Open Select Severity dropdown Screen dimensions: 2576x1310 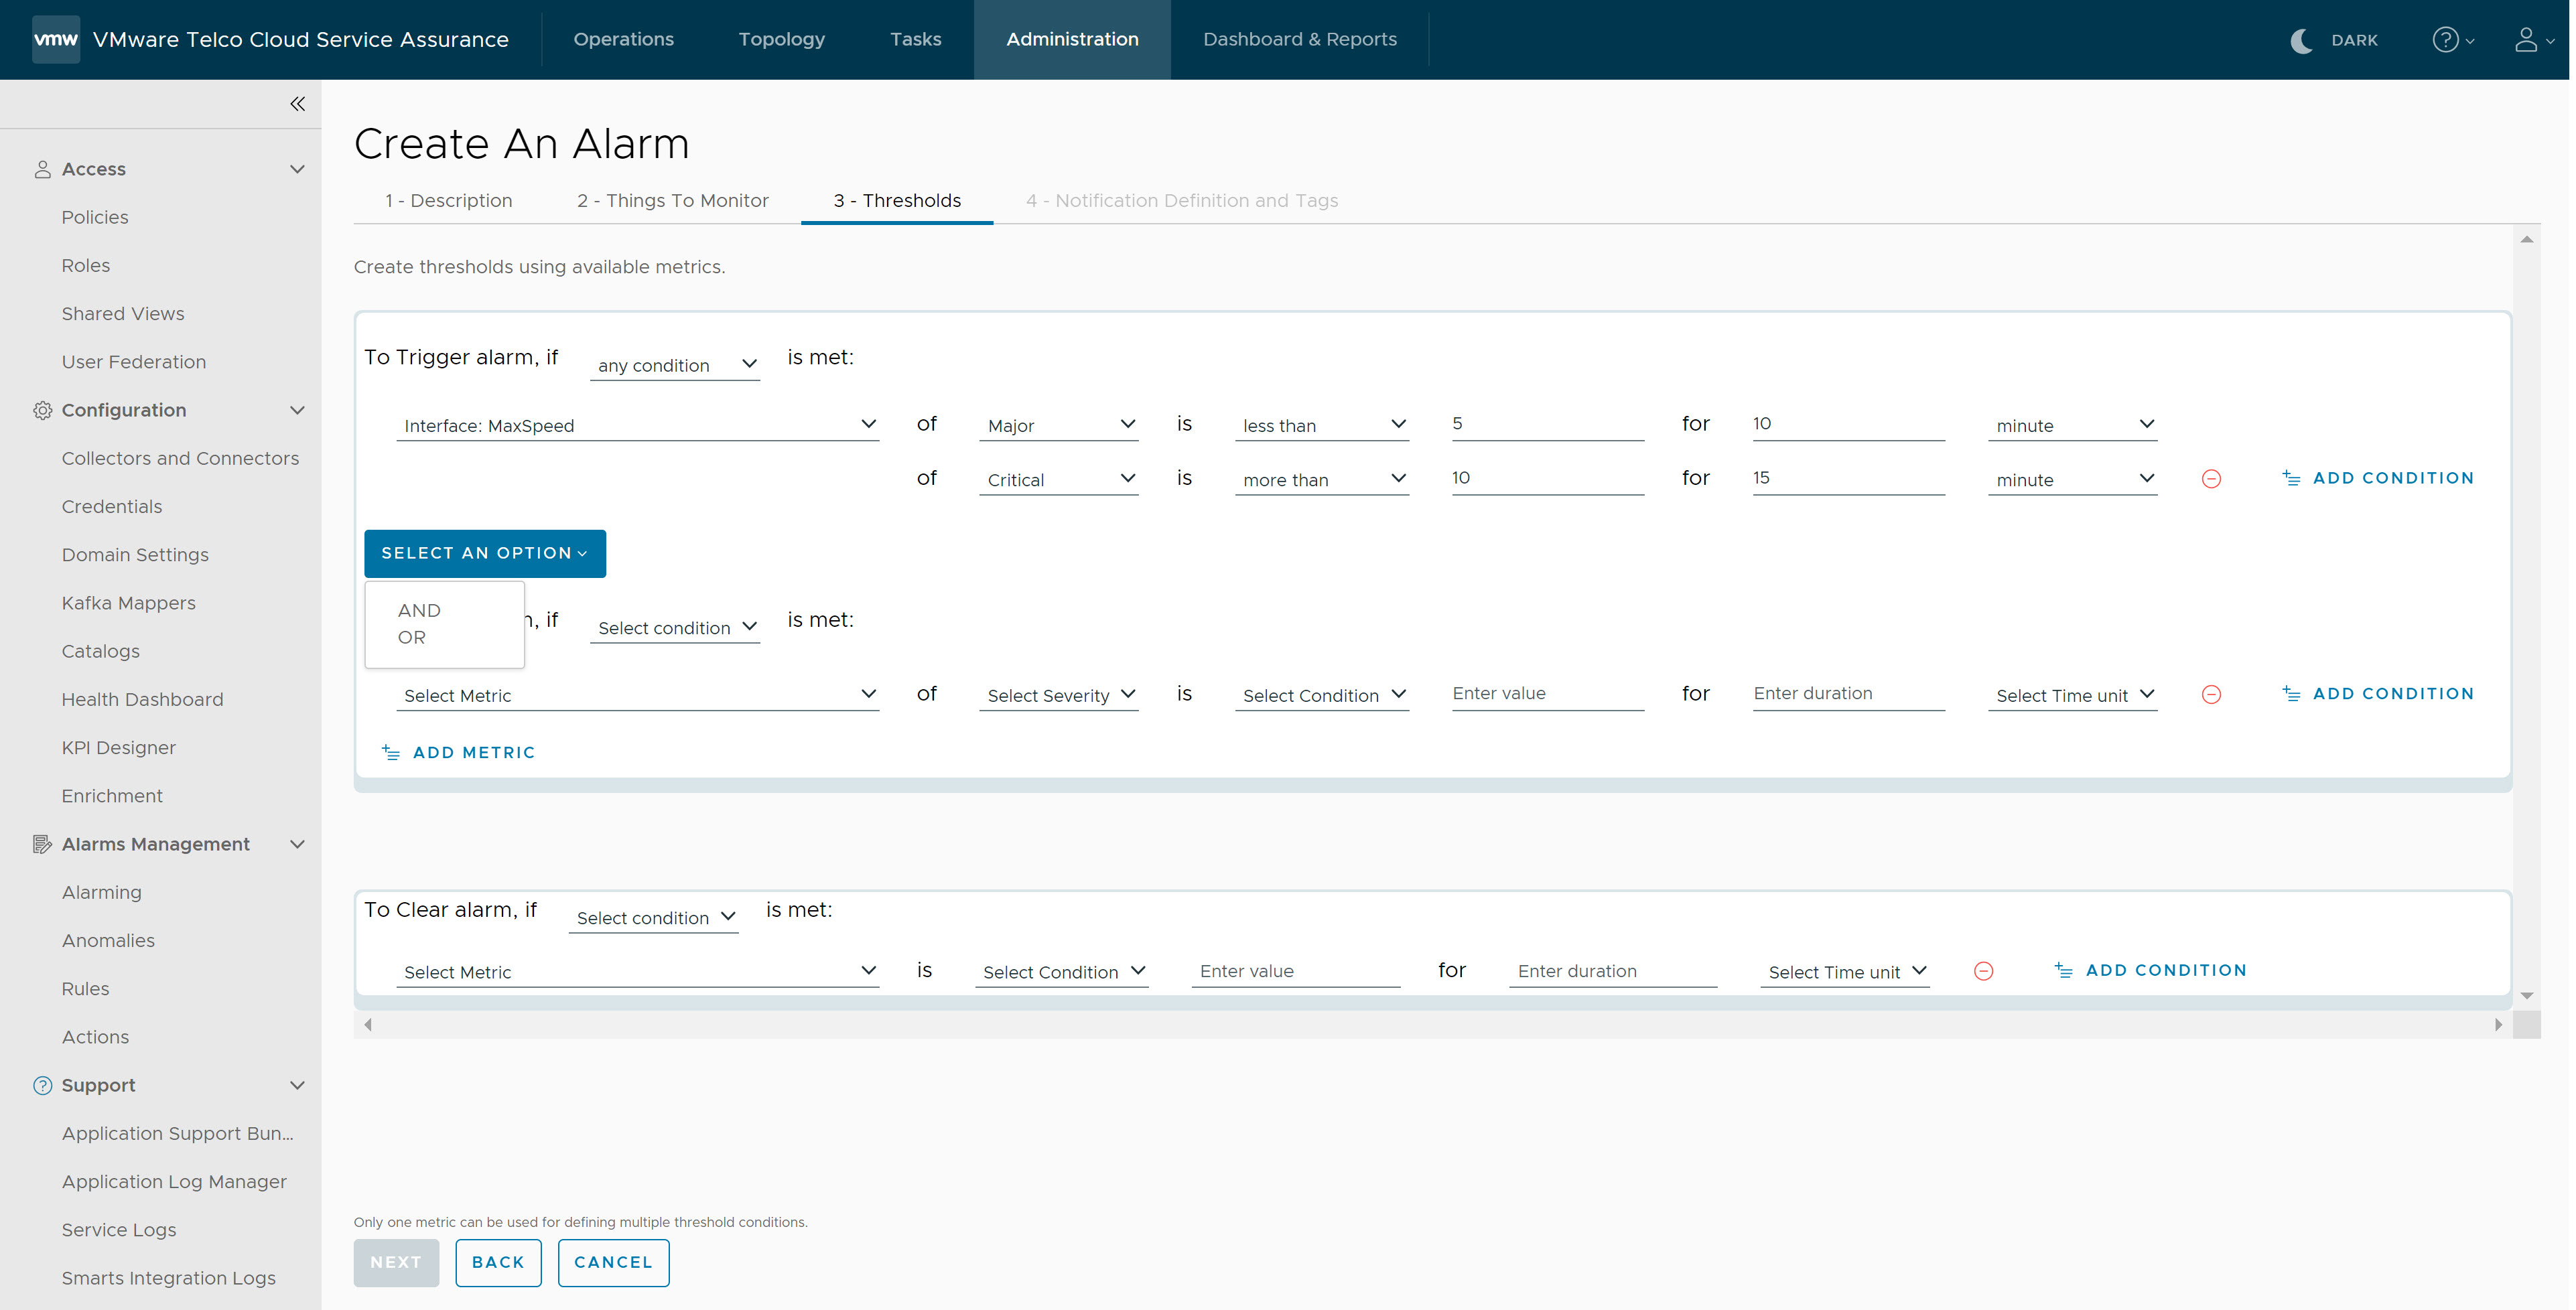(1058, 695)
